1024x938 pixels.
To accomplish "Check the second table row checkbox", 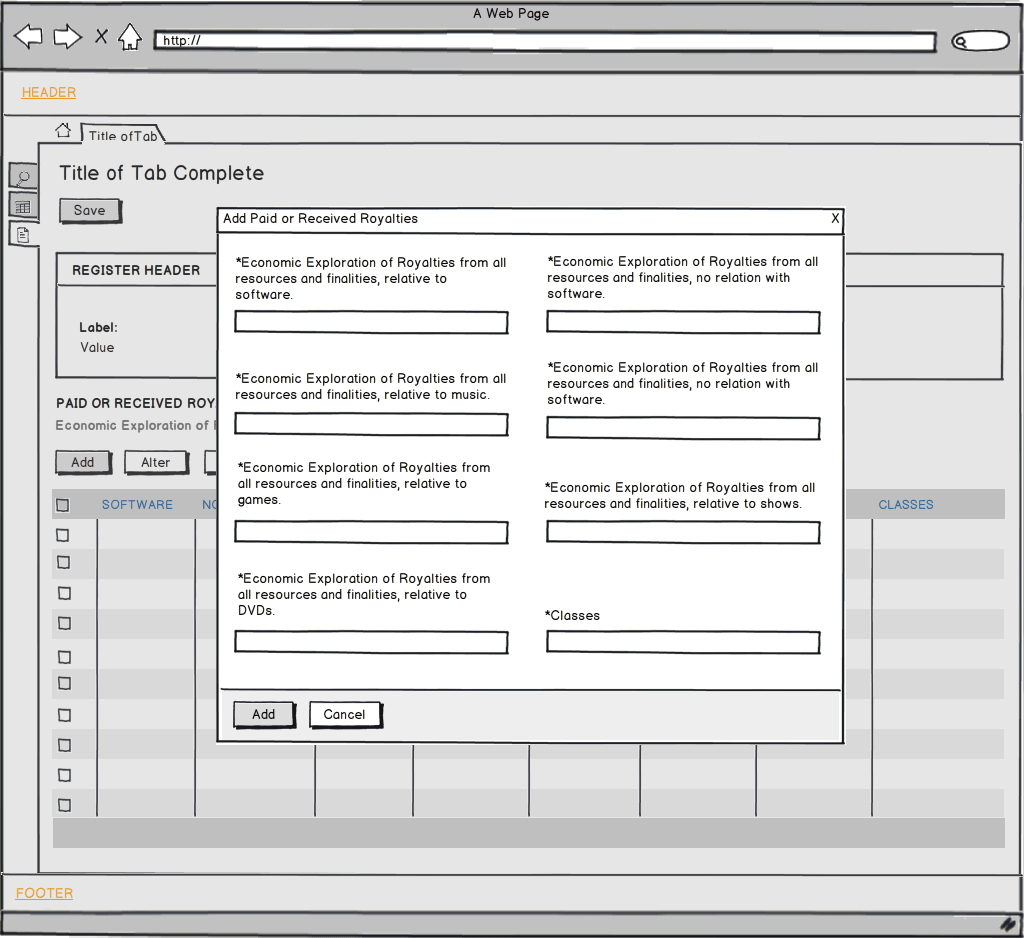I will [x=63, y=562].
